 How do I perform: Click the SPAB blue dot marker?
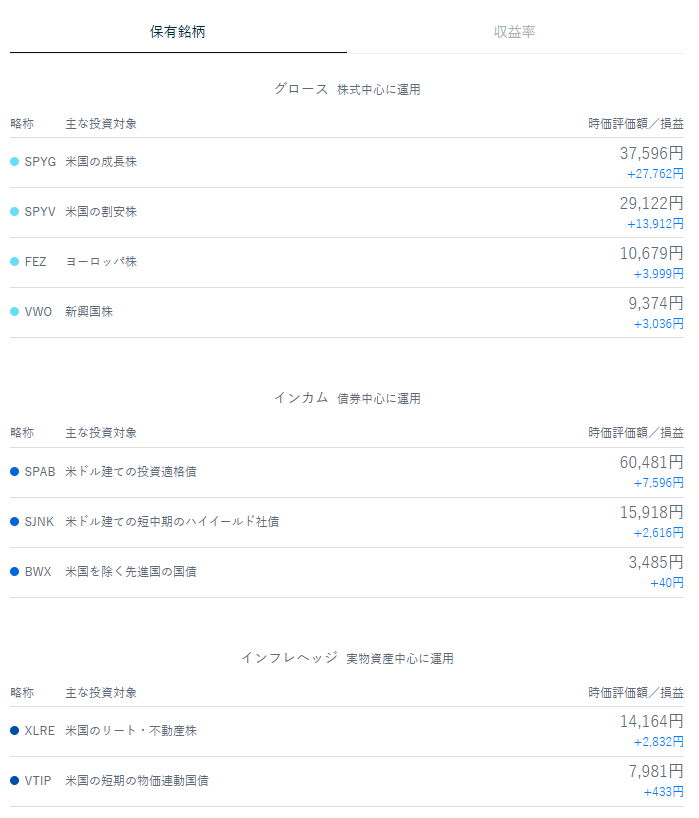click(x=15, y=472)
